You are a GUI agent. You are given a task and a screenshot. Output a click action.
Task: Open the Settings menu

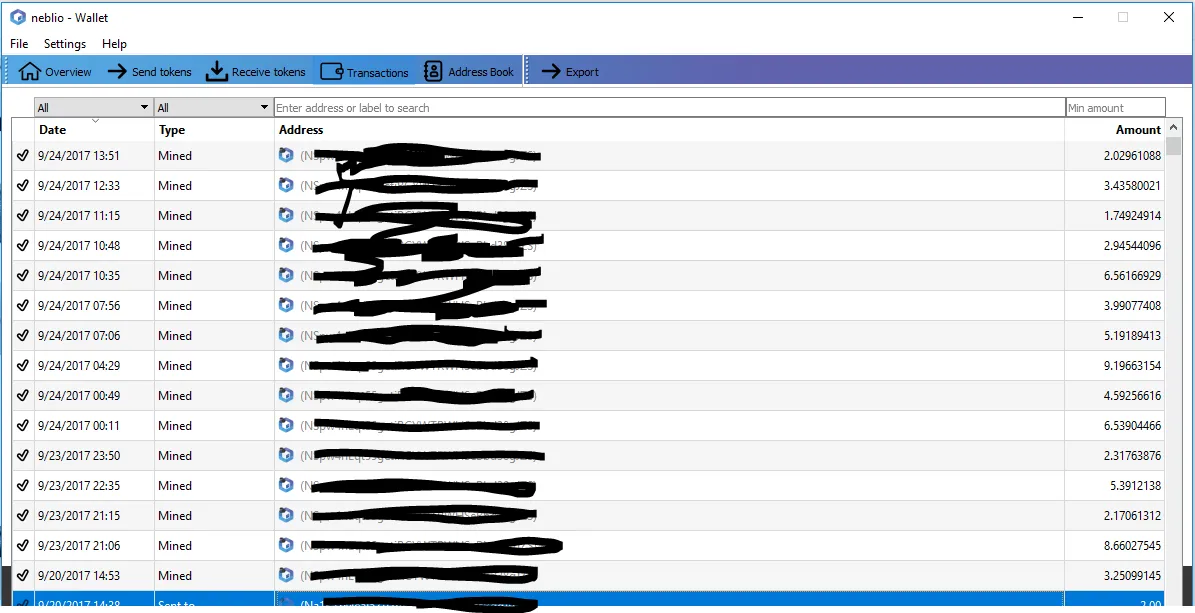(65, 43)
